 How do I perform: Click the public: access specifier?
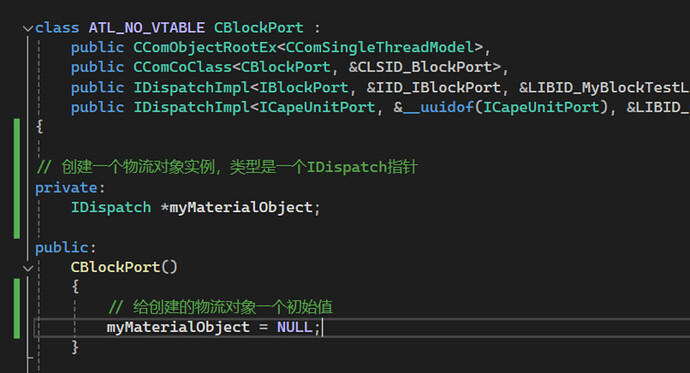click(66, 248)
